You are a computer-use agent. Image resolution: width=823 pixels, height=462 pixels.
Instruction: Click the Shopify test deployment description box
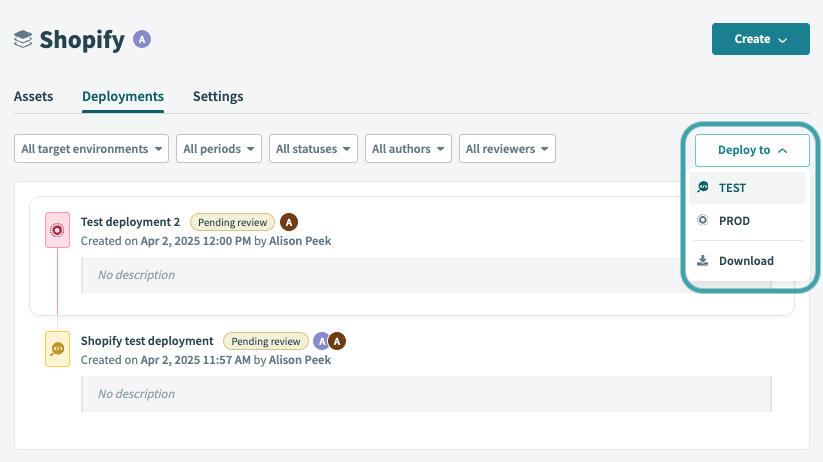[x=426, y=394]
